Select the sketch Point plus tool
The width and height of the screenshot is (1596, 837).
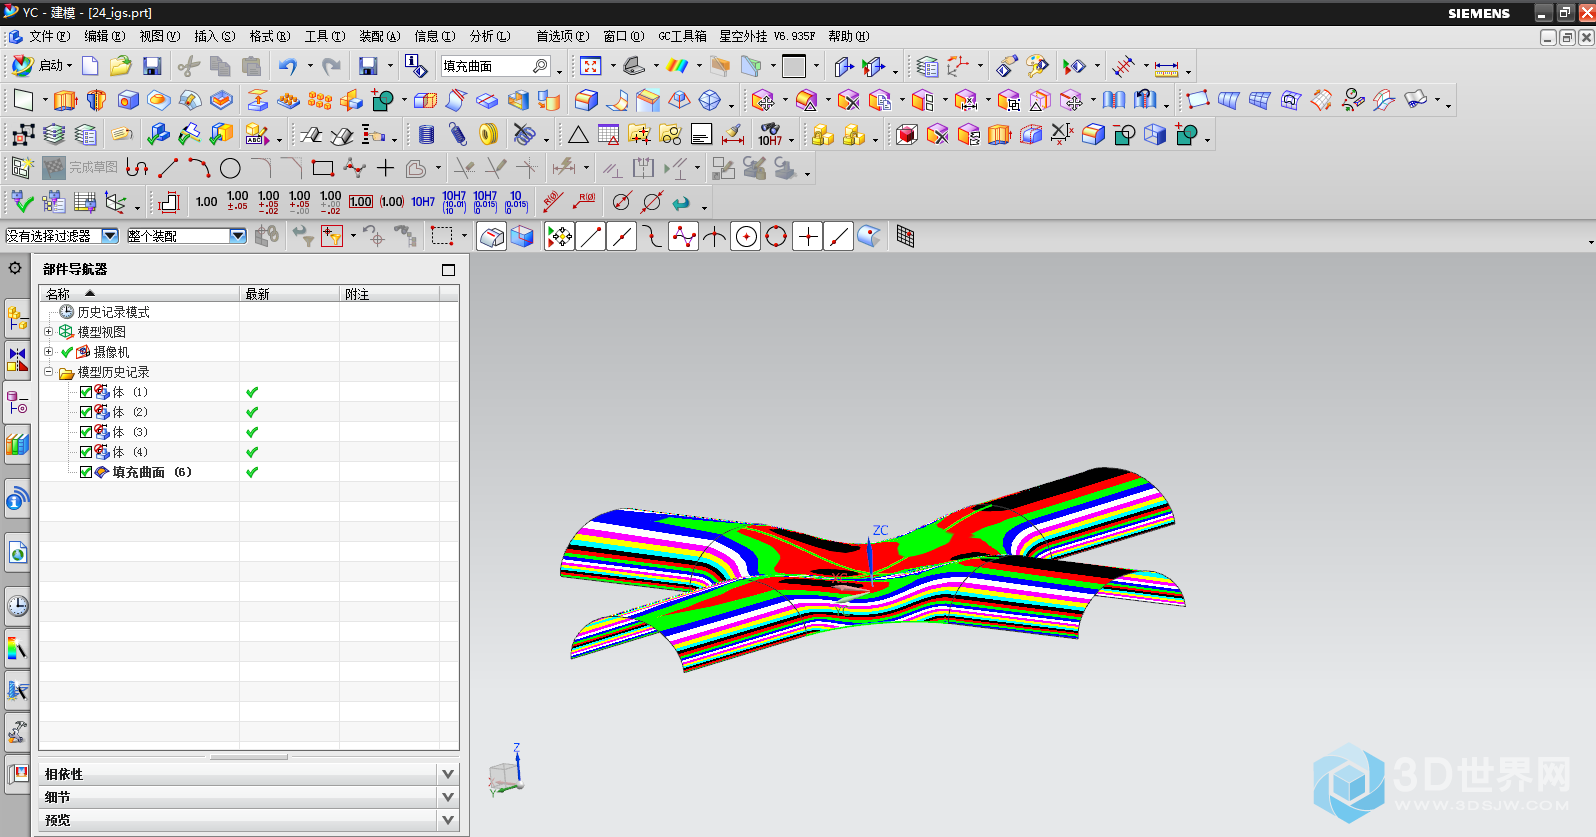point(385,168)
